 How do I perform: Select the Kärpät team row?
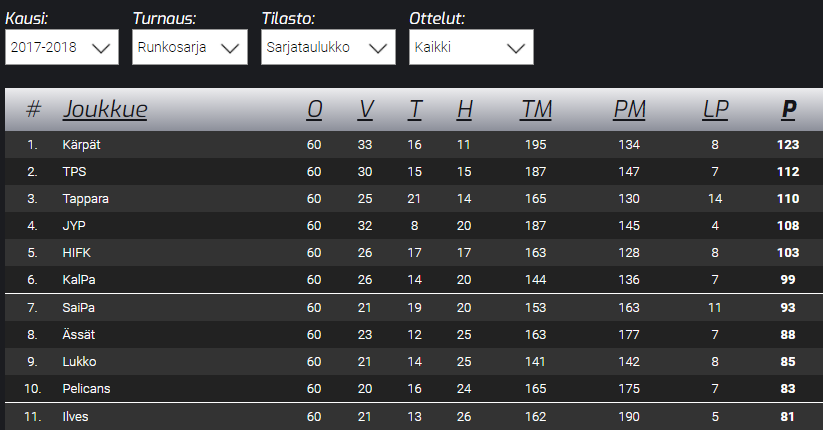coord(414,145)
